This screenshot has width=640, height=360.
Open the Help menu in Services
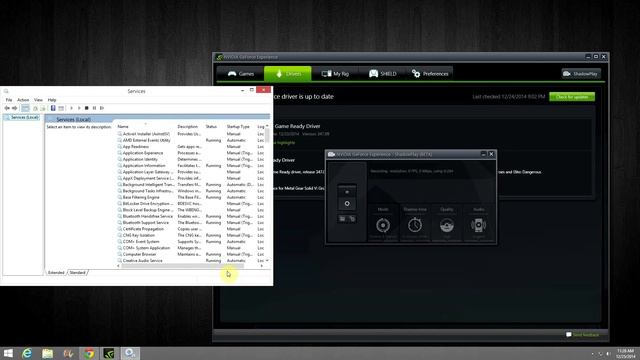(52, 100)
